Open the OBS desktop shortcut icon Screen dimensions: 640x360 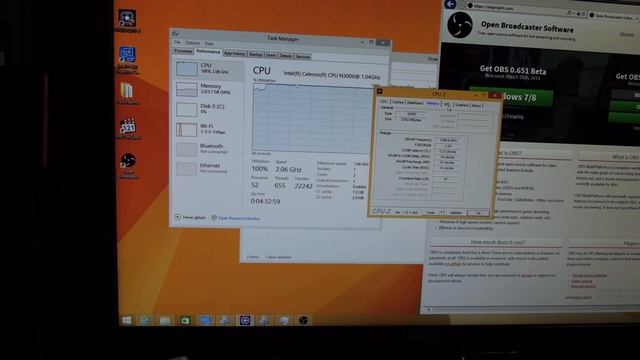pyautogui.click(x=128, y=165)
